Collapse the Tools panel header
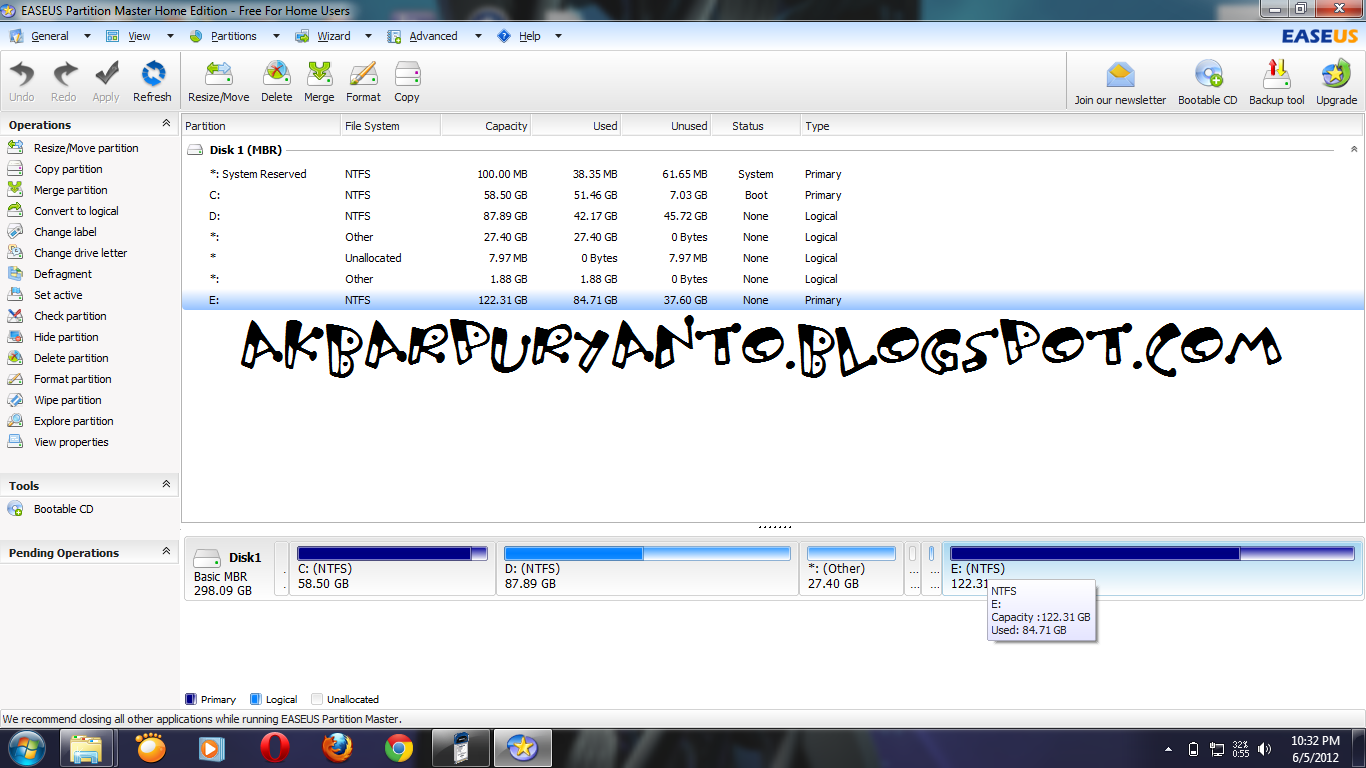Viewport: 1366px width, 768px height. point(166,485)
